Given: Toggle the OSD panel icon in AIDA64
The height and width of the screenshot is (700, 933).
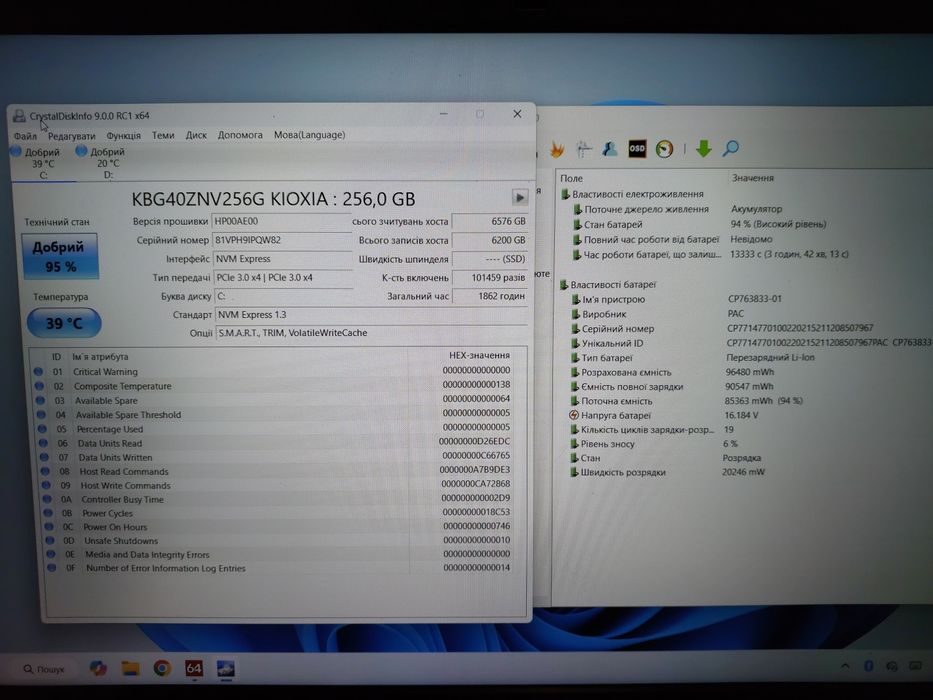Looking at the screenshot, I should 637,148.
